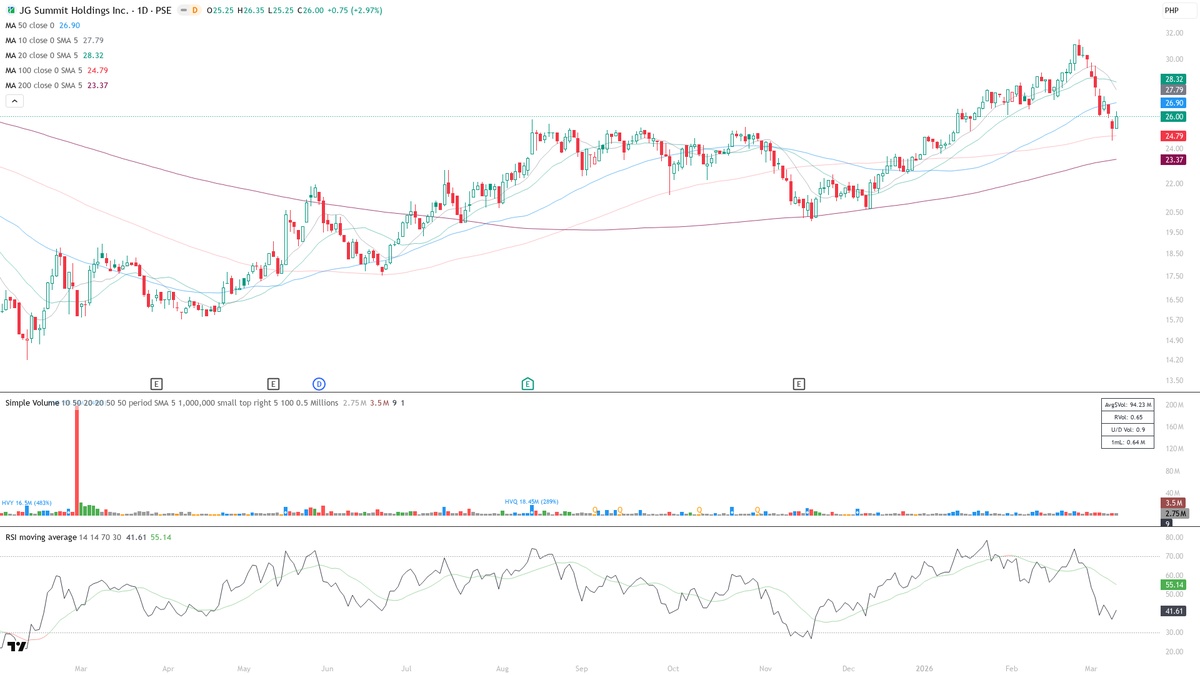Click the gray E earnings marker near November
This screenshot has width=1200, height=675.
tap(798, 383)
